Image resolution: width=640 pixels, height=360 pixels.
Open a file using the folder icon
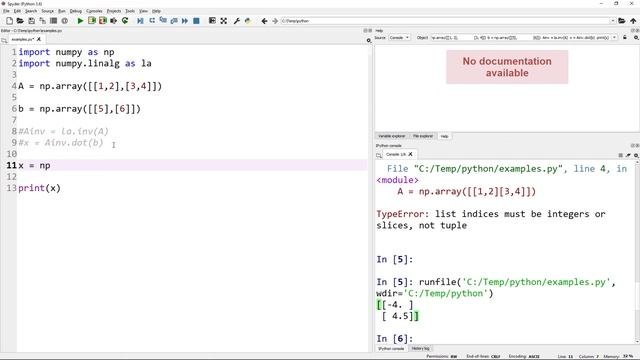point(20,20)
